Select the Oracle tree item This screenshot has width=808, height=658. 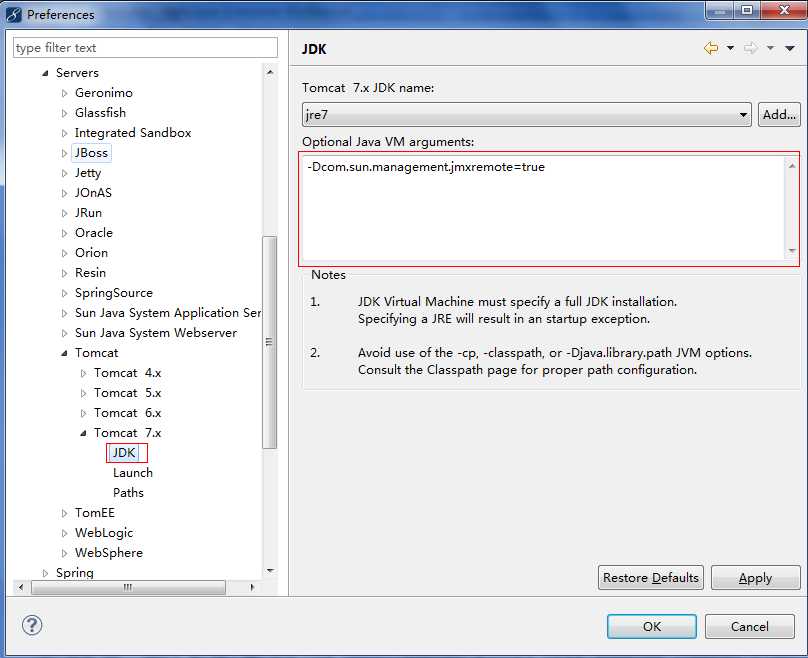pyautogui.click(x=94, y=233)
